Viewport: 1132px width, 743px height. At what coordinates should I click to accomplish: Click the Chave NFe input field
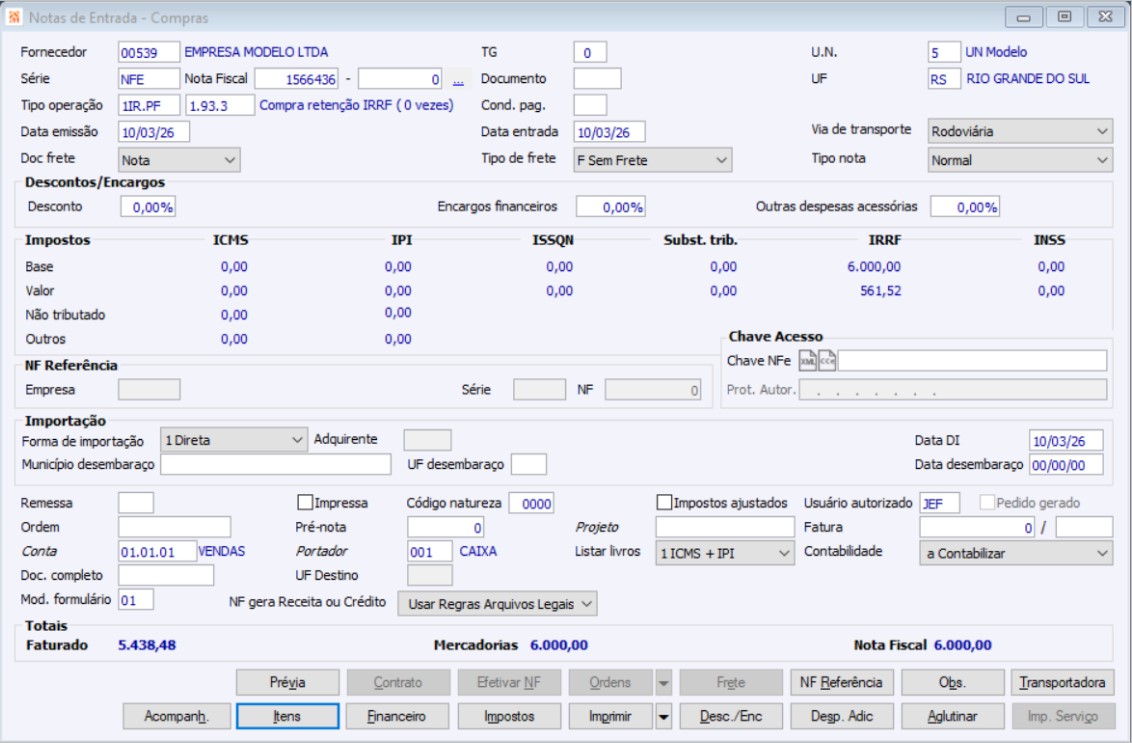(971, 361)
